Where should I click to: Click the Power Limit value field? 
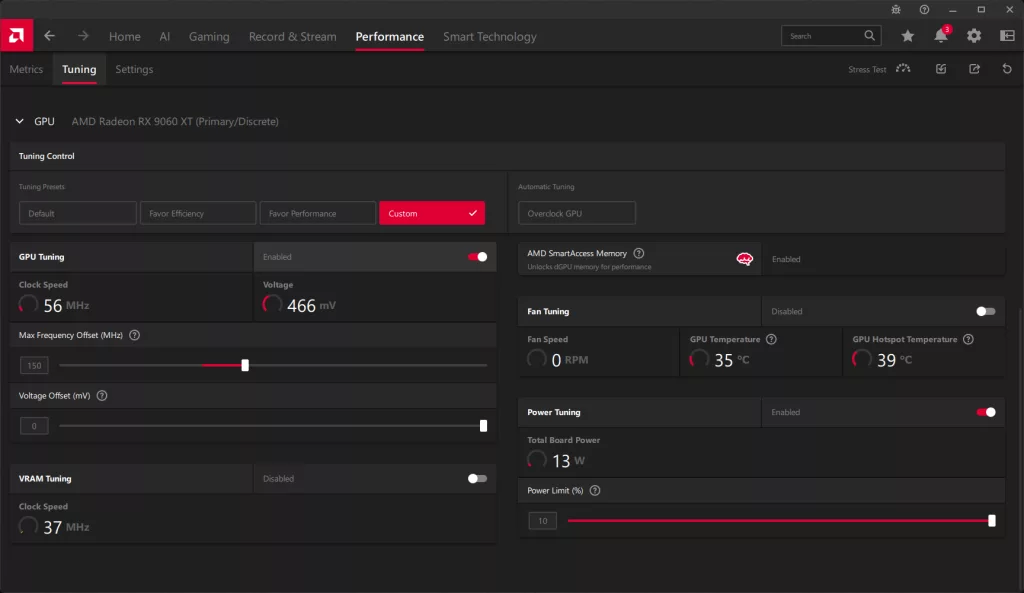click(542, 521)
